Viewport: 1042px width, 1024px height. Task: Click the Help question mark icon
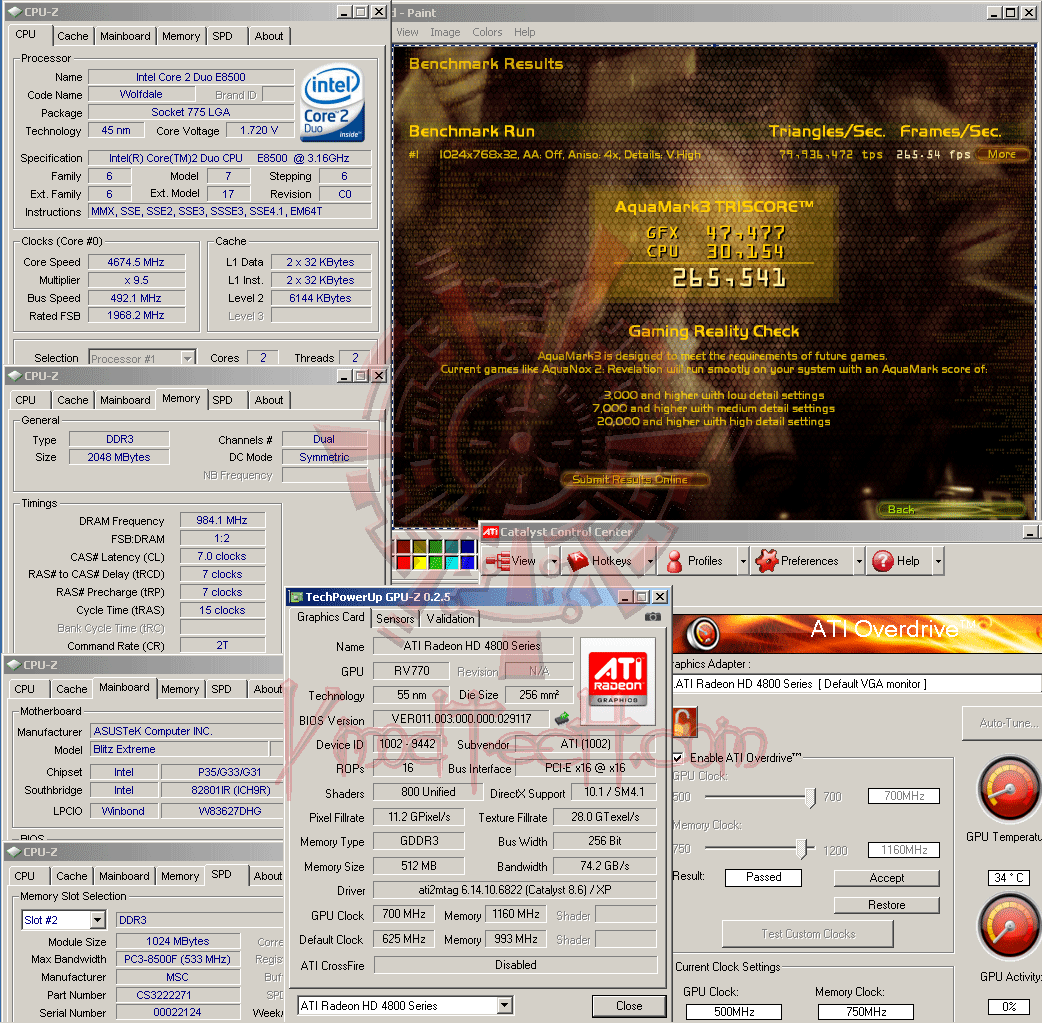point(883,562)
